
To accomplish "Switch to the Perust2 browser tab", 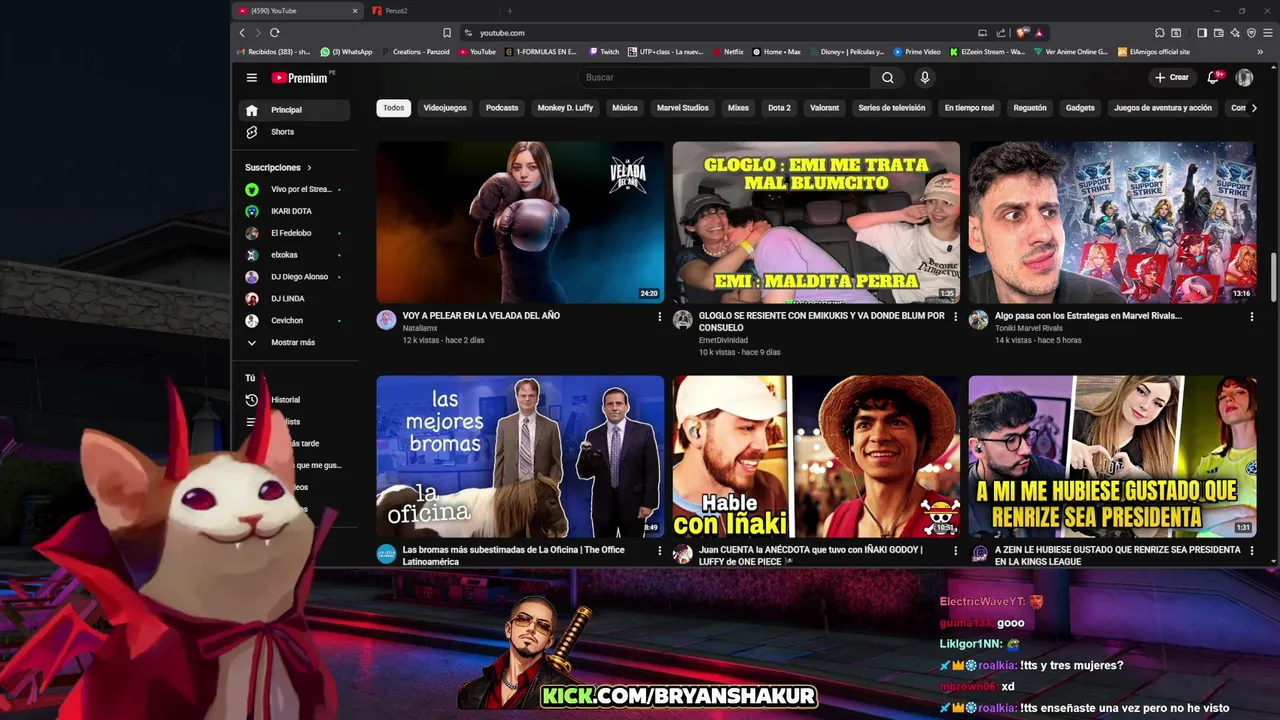I will (x=430, y=11).
